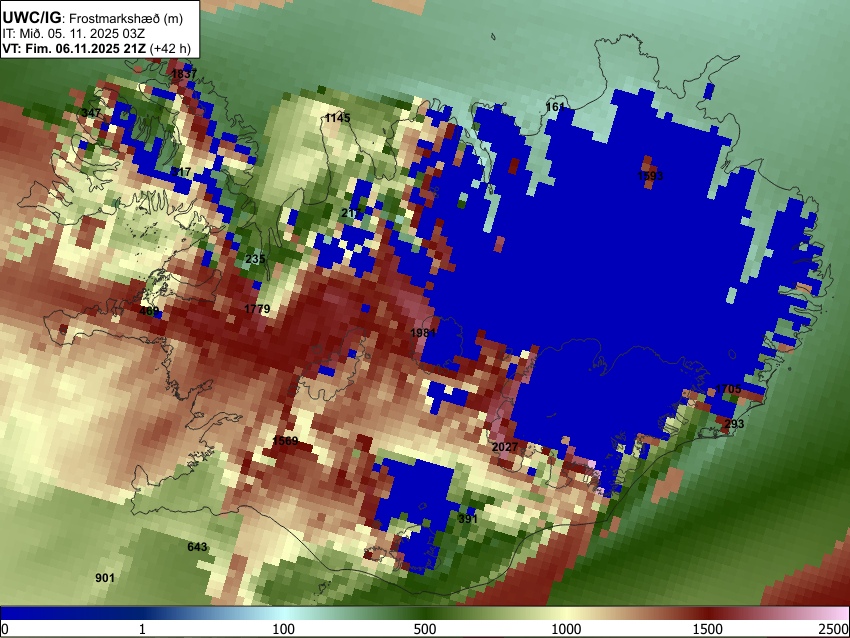The image size is (850, 638).
Task: Click the color scale tick label 500
Action: tap(424, 629)
